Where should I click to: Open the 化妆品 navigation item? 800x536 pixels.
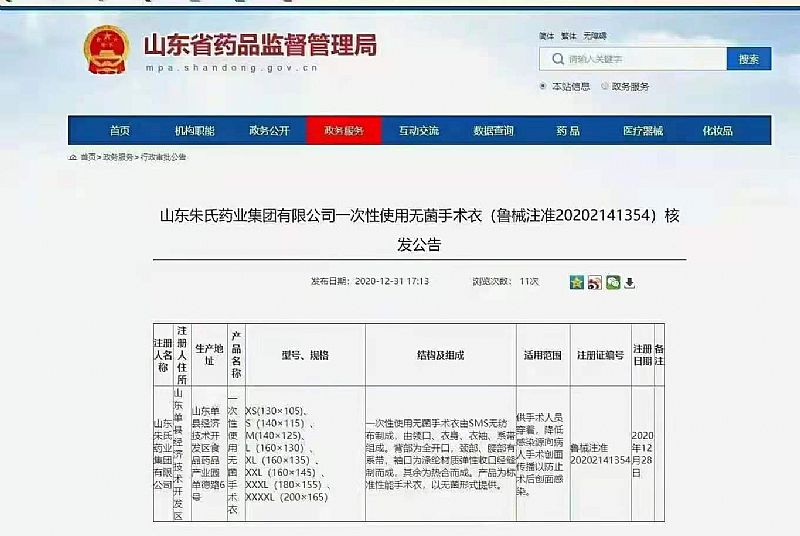(x=717, y=131)
